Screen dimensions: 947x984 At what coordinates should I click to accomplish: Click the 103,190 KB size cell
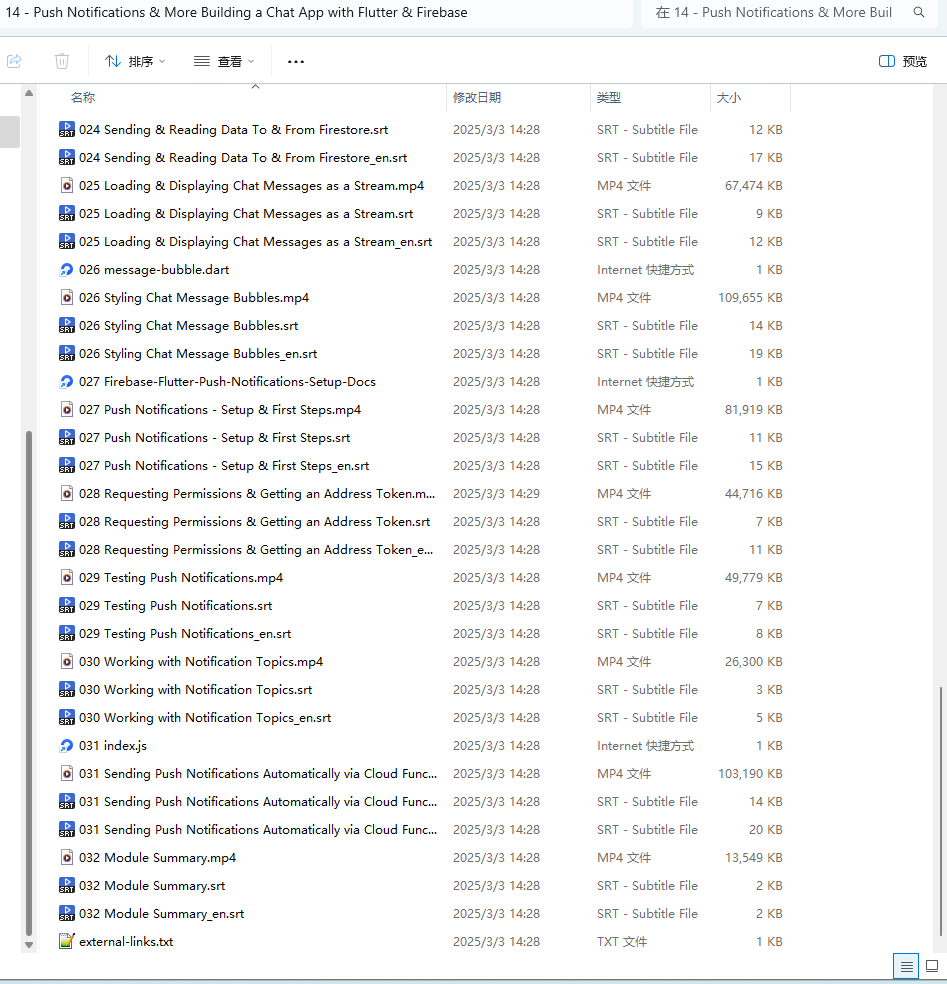click(x=750, y=774)
